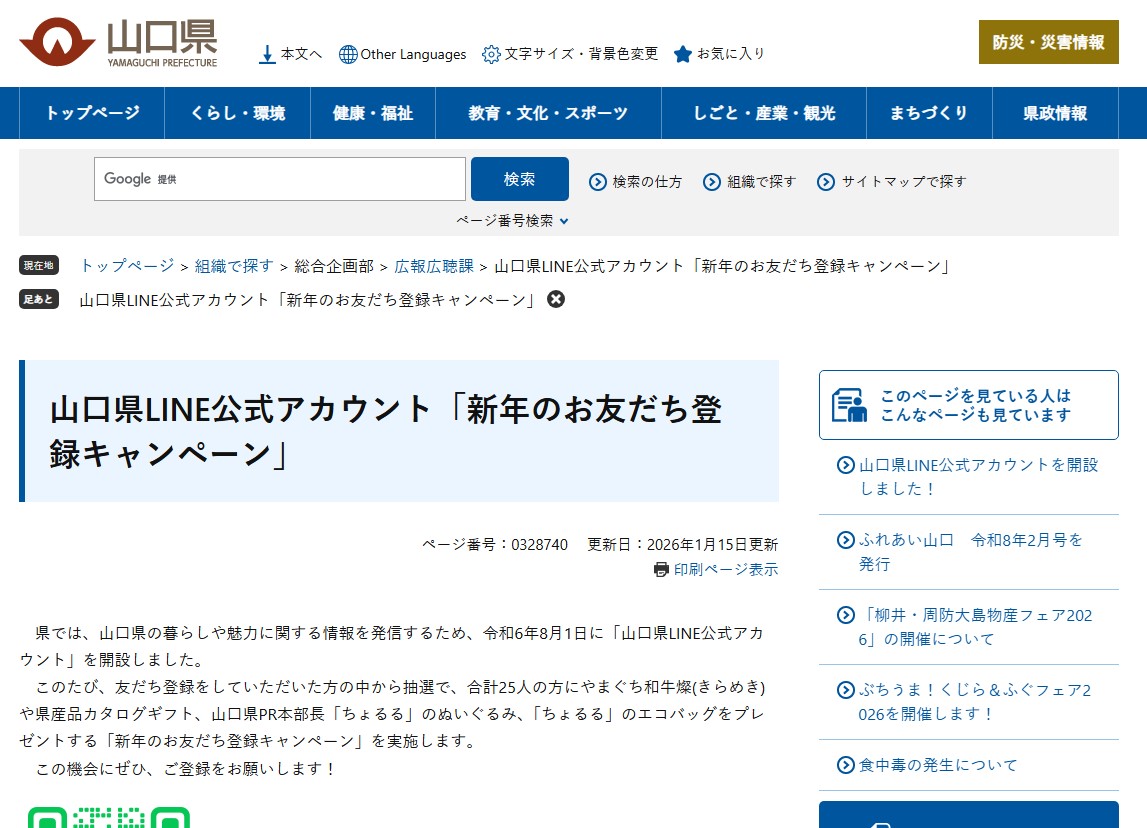Open the 食中毒の発生について link
Viewport: 1147px width, 828px height.
(x=937, y=765)
